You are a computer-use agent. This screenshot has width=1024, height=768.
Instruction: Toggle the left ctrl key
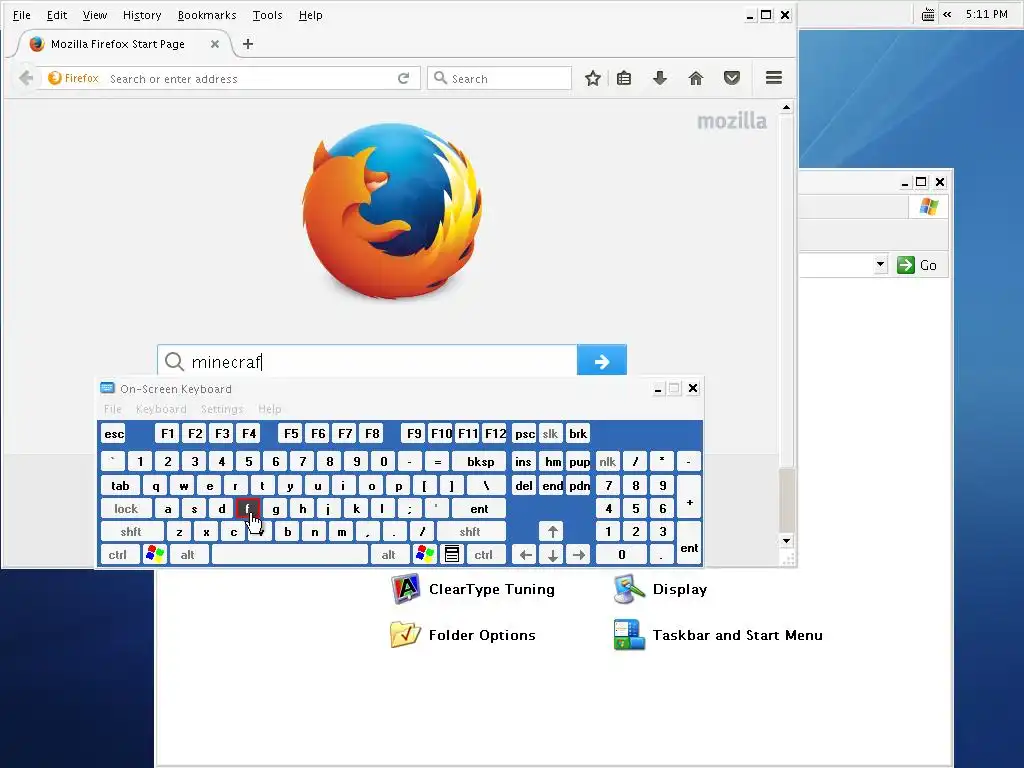(x=118, y=554)
